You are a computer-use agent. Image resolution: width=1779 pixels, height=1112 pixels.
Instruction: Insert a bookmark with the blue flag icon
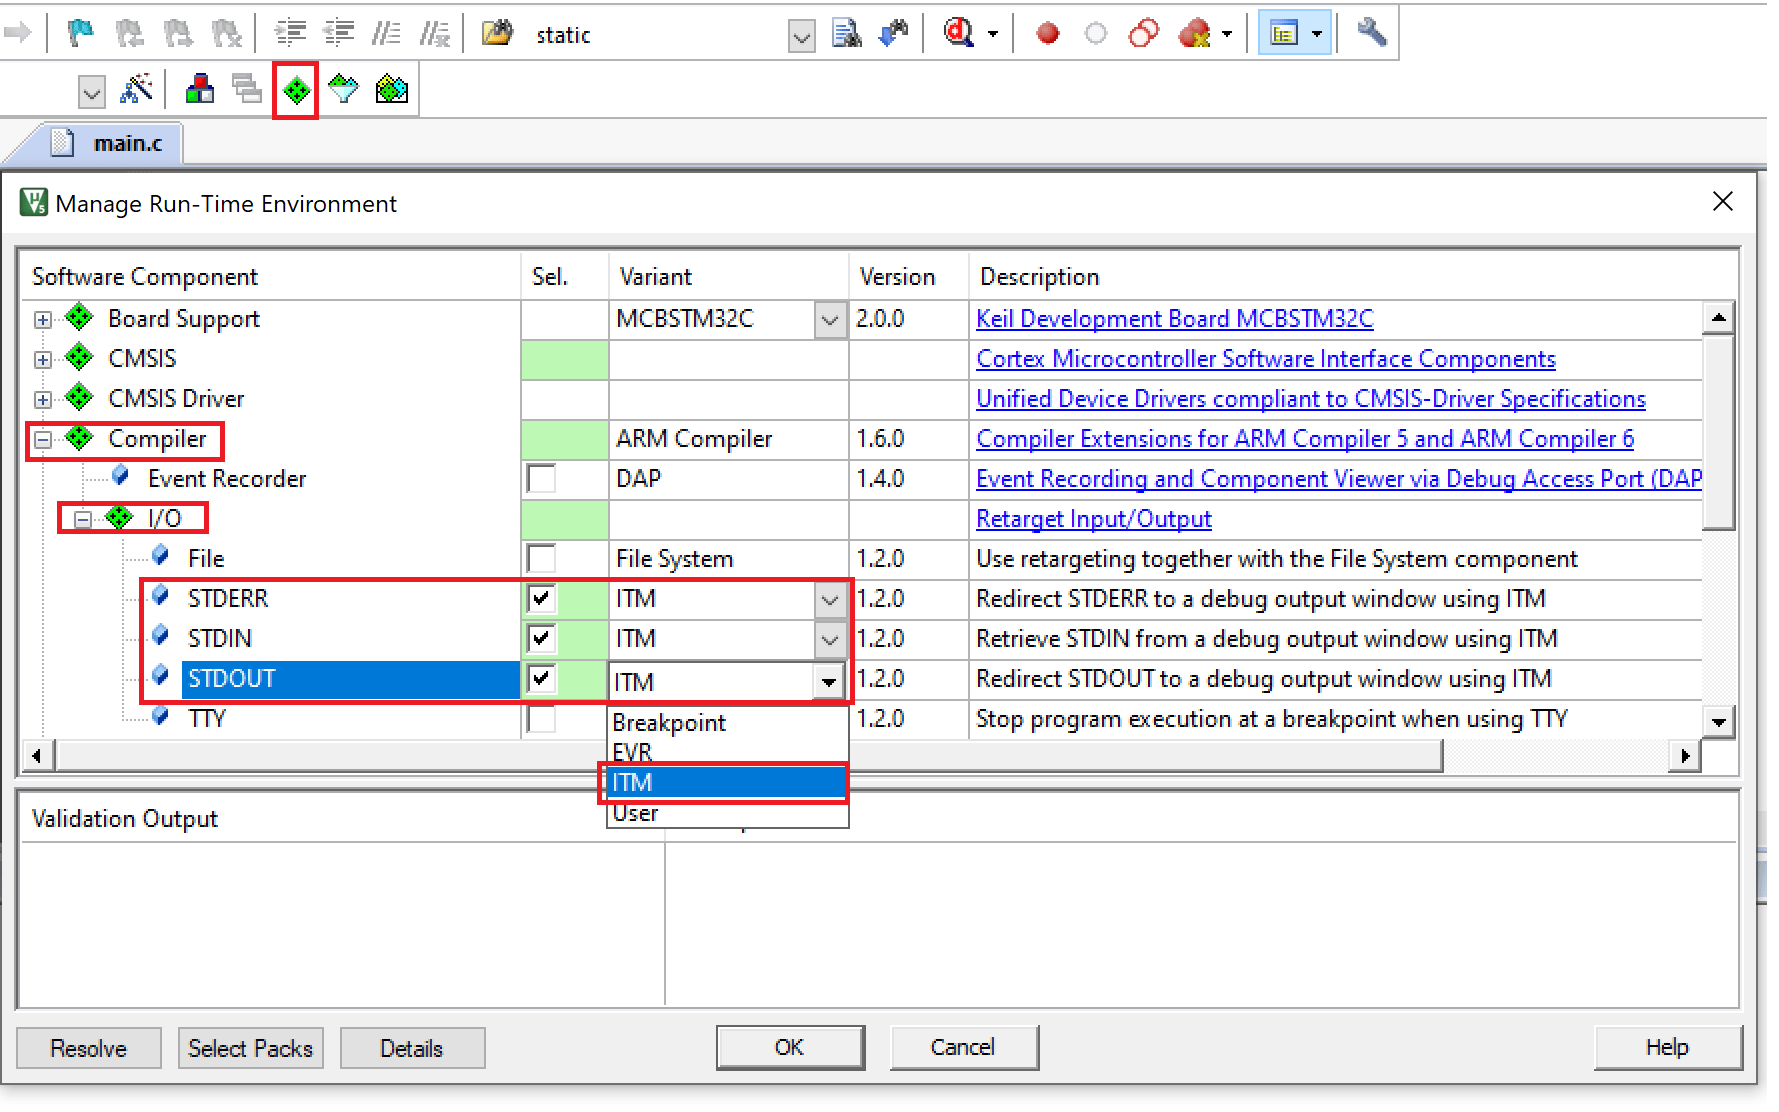point(80,33)
